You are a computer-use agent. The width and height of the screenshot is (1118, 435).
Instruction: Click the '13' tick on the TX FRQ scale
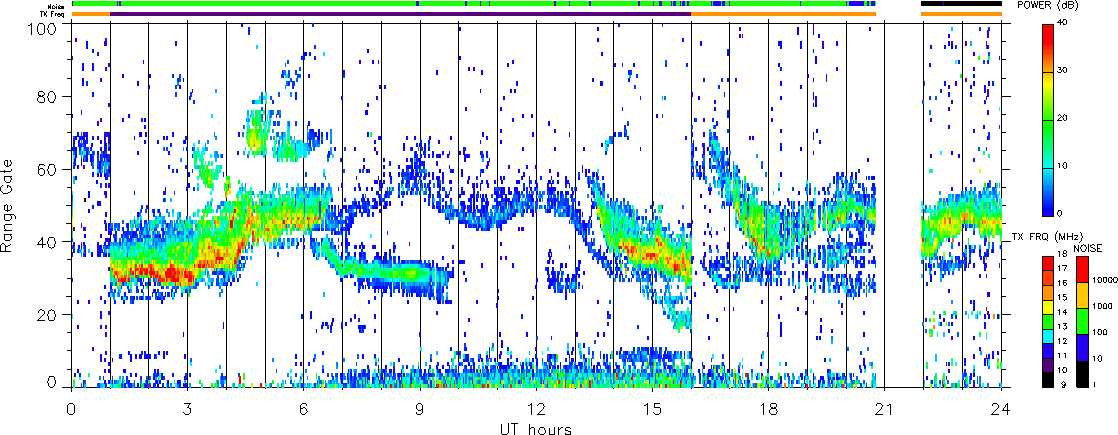point(1062,327)
